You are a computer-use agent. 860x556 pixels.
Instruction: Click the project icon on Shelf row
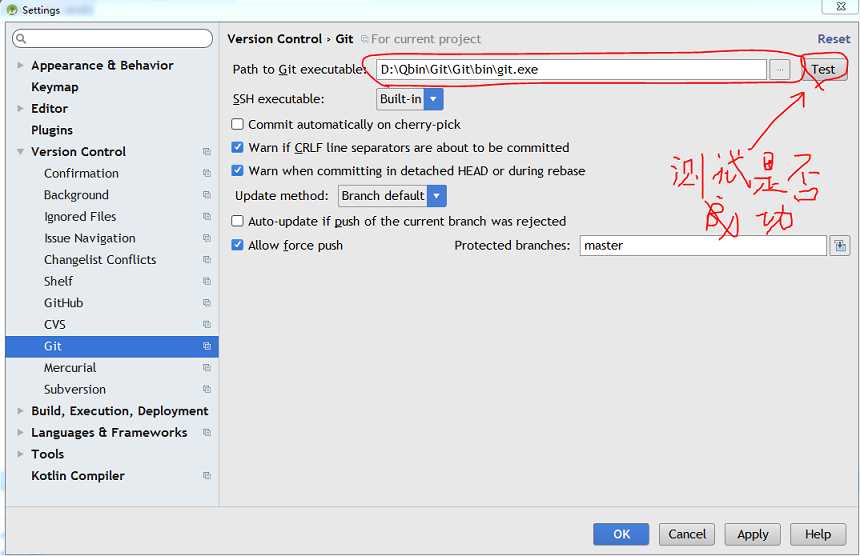[x=207, y=281]
